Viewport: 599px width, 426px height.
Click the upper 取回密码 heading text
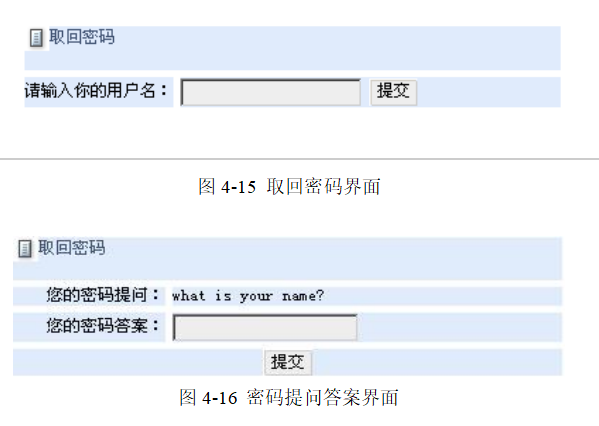click(82, 37)
